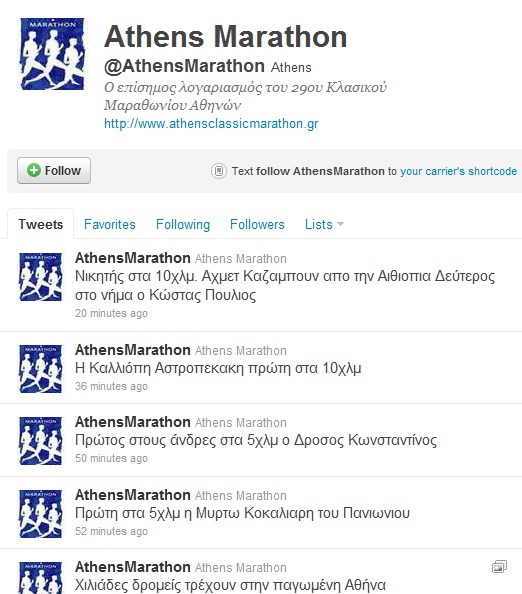Click the AthensMarathon username on the first tweet
The width and height of the screenshot is (522, 594).
(133, 258)
